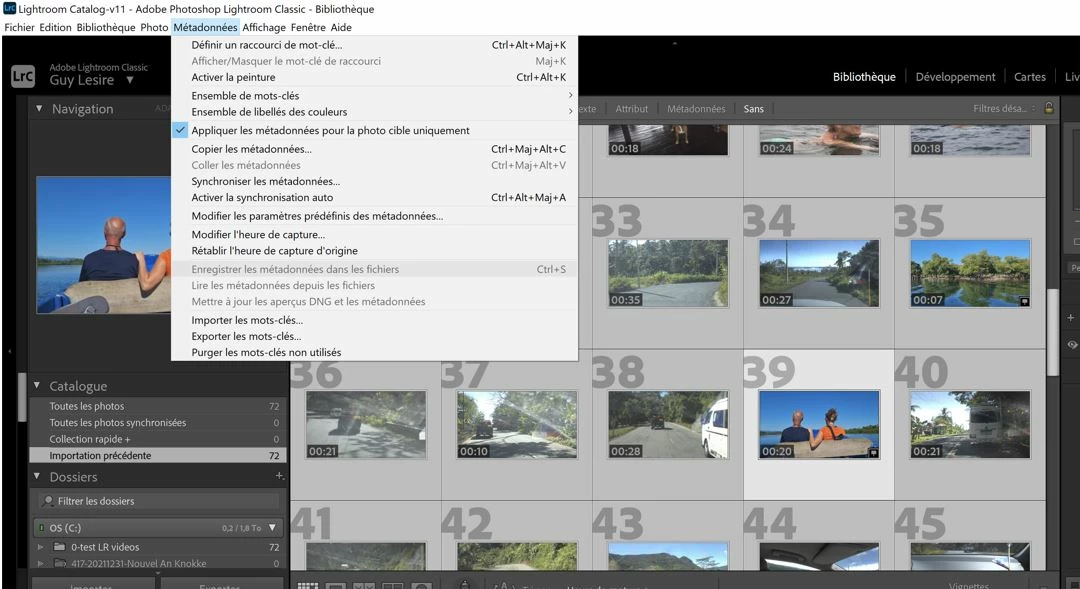The width and height of the screenshot is (1080, 589).
Task: Toggle 'Appliquer les métadonnées pour la photo cible uniquement' checkmark
Action: tap(180, 130)
